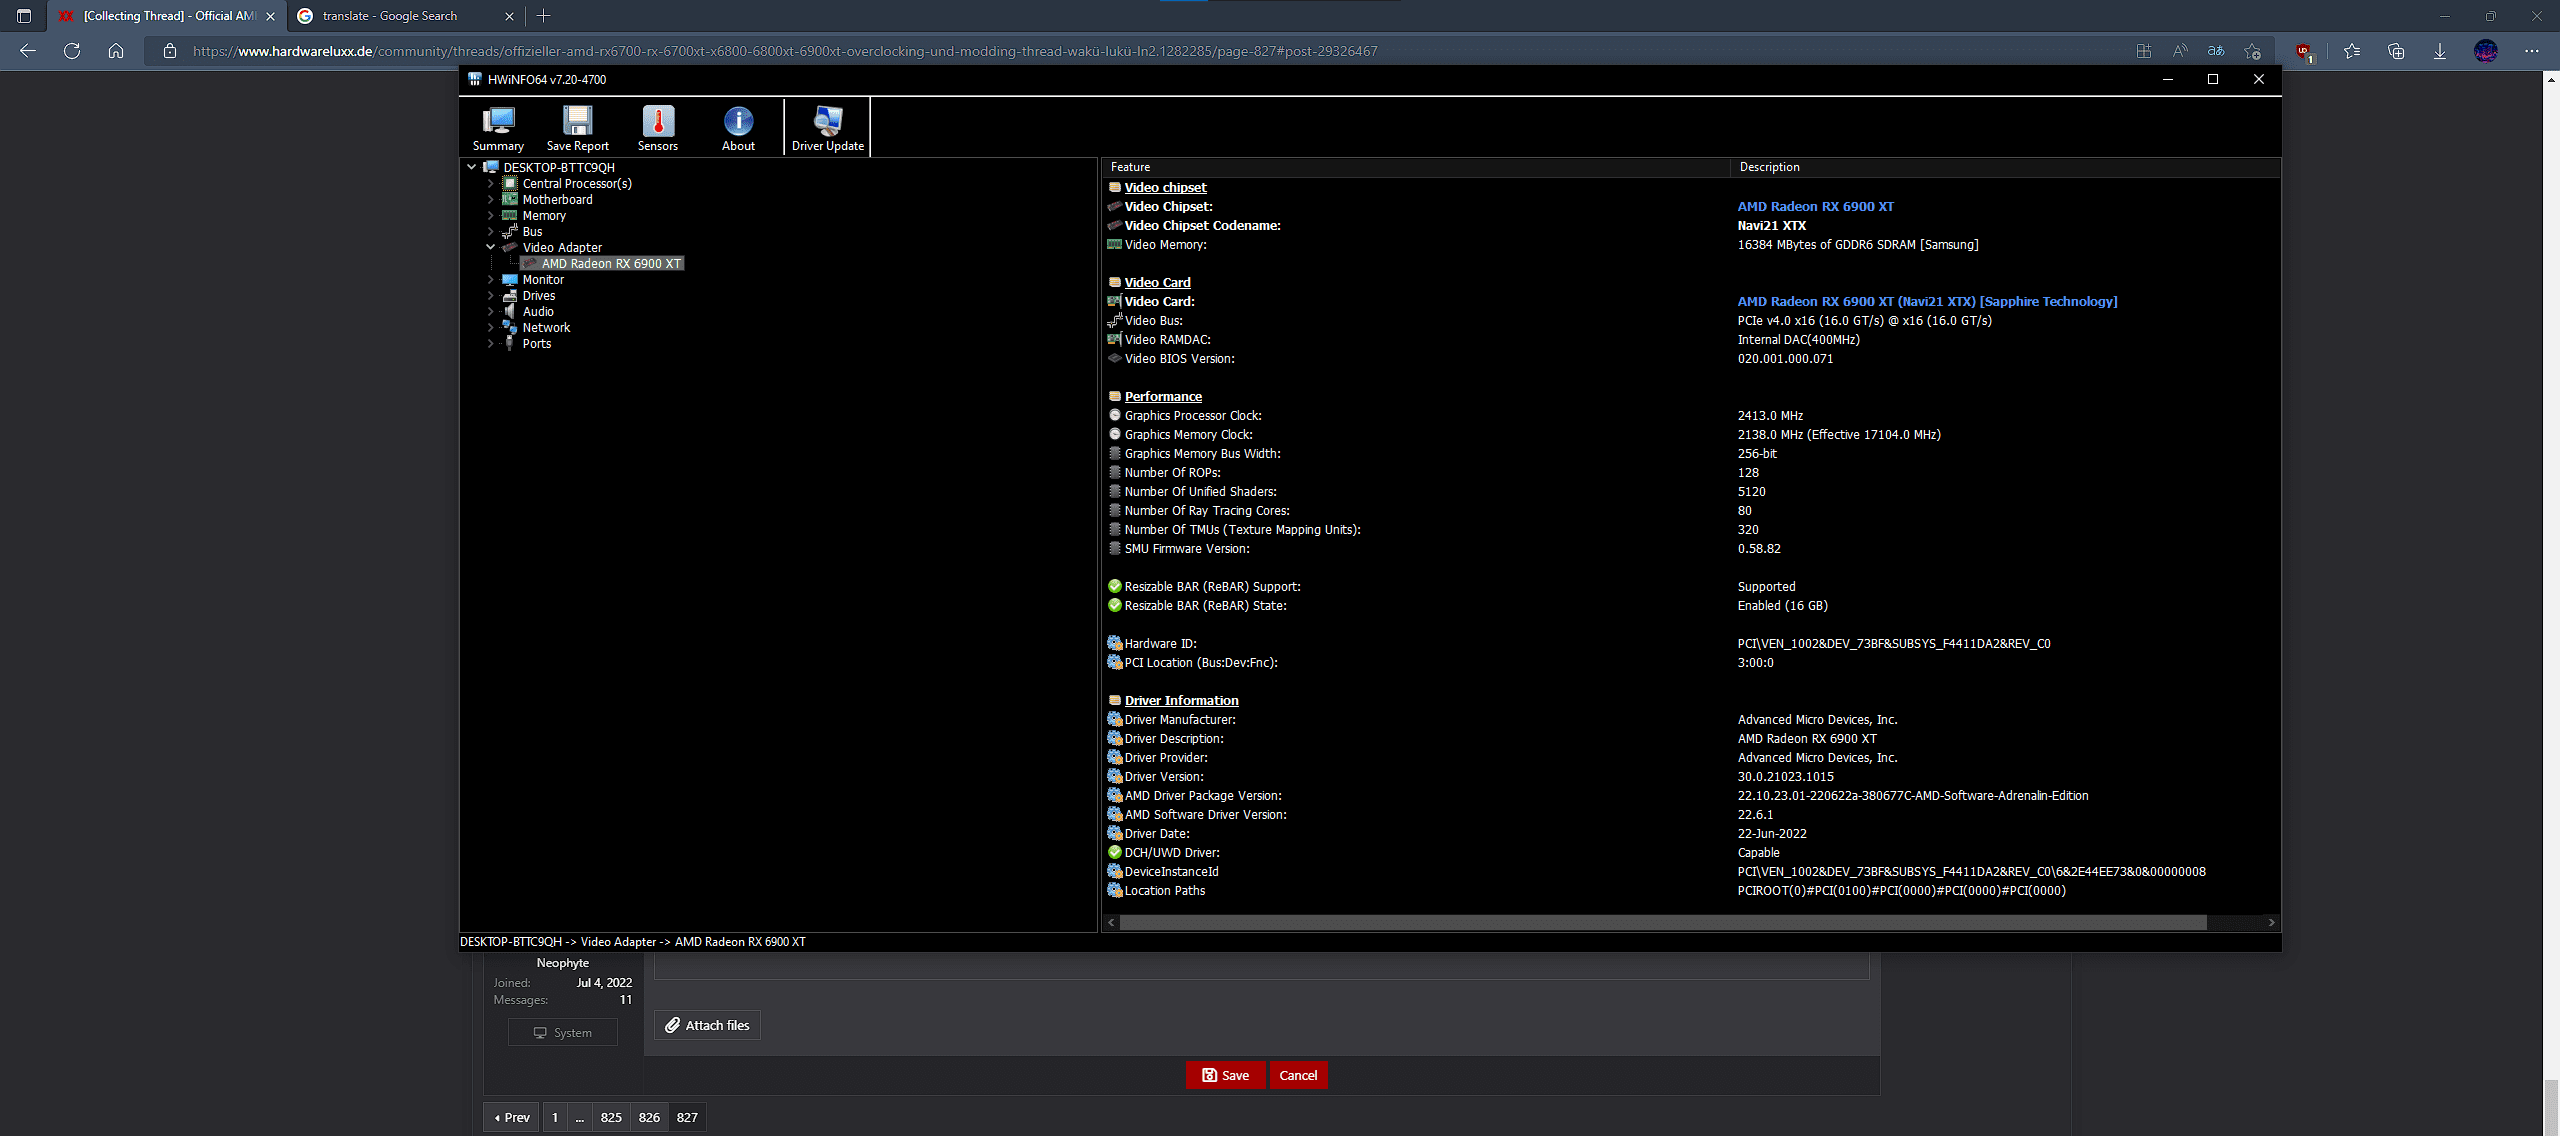Add this page to favorites
This screenshot has width=2560, height=1136.
coord(2252,51)
